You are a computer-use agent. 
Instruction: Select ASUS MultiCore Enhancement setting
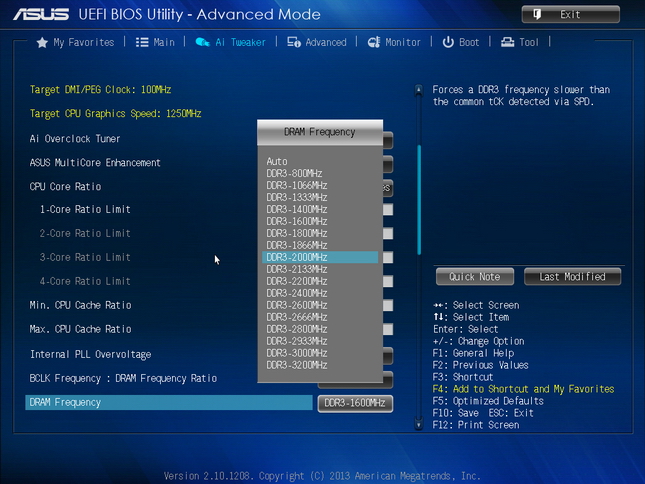pyautogui.click(x=95, y=163)
